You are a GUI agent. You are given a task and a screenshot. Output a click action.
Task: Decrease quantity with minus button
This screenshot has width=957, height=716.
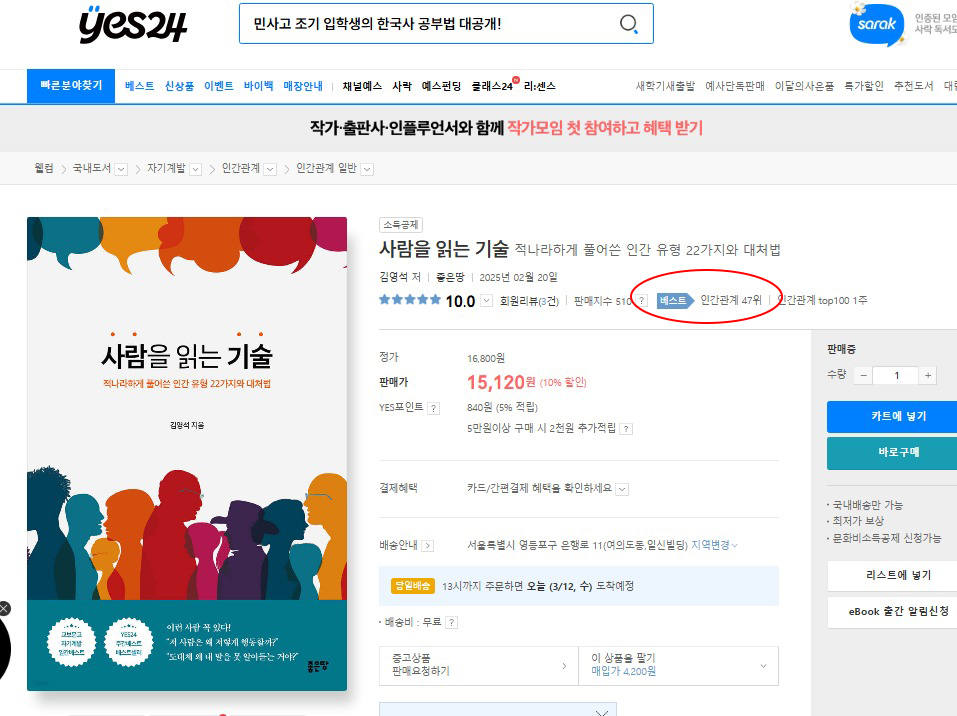[864, 375]
